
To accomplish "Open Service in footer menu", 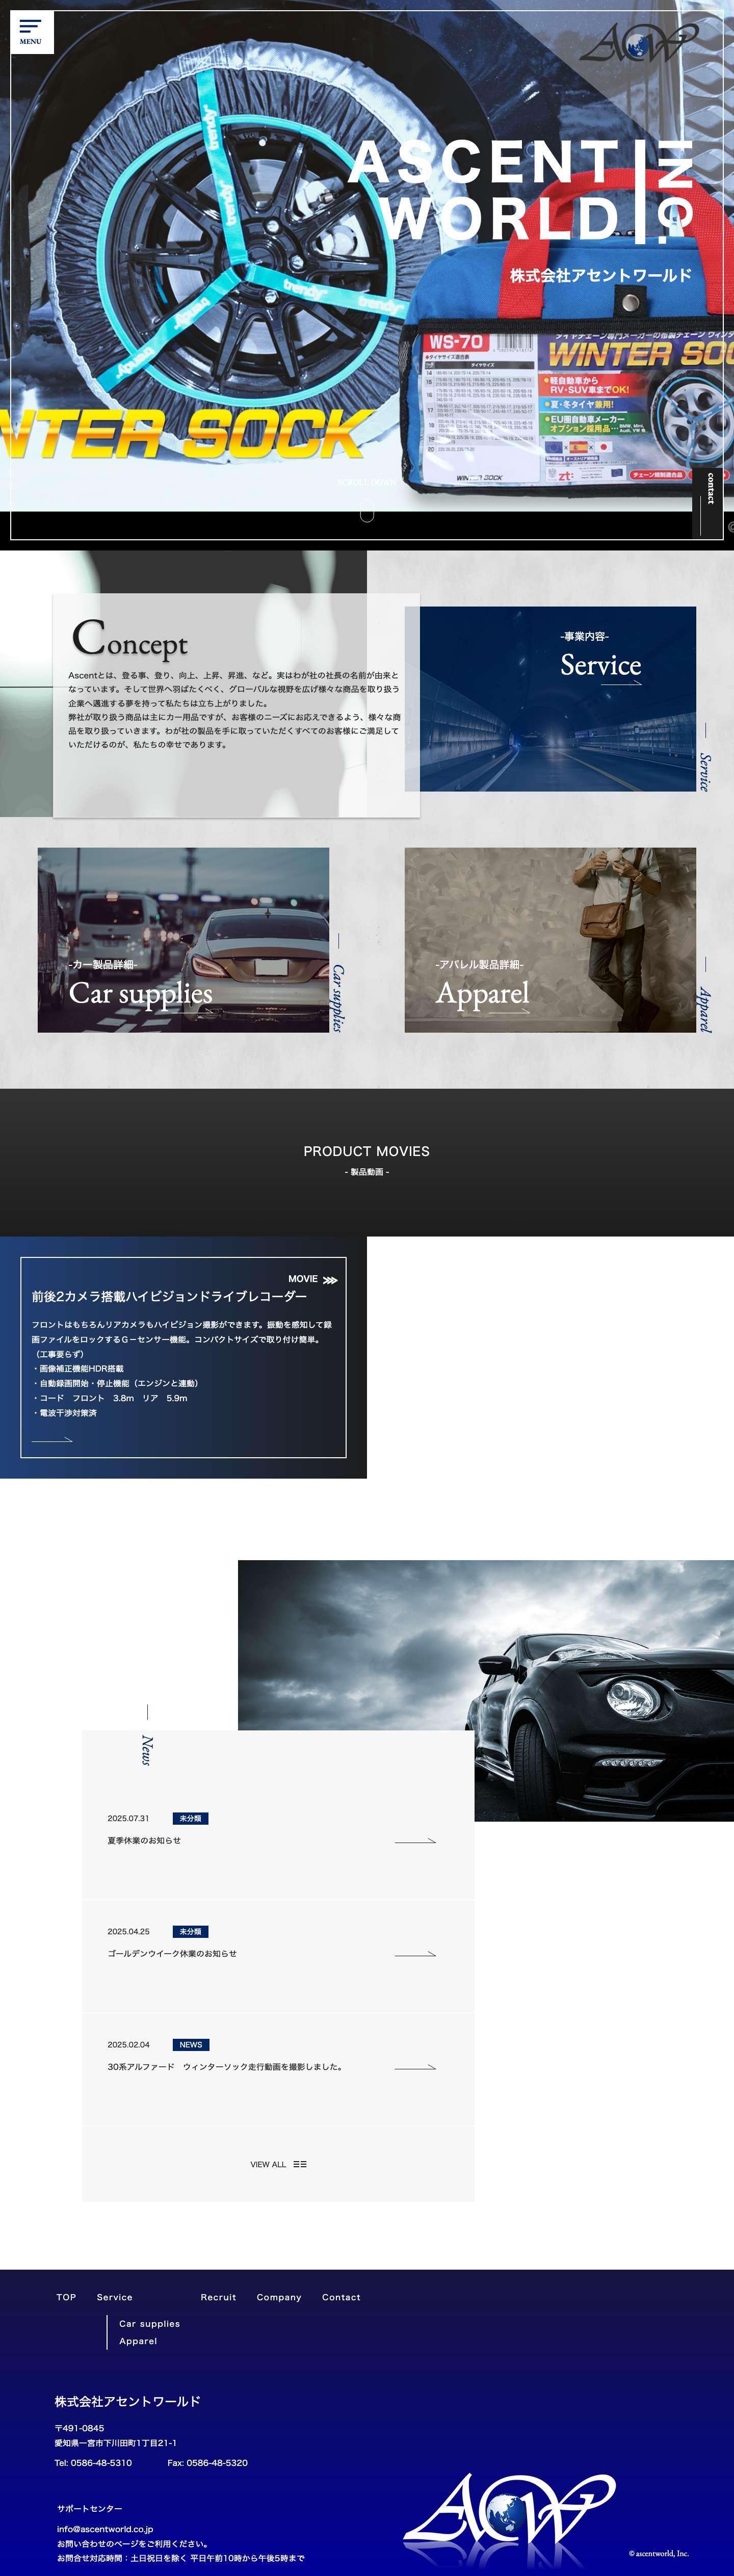I will coord(115,2297).
